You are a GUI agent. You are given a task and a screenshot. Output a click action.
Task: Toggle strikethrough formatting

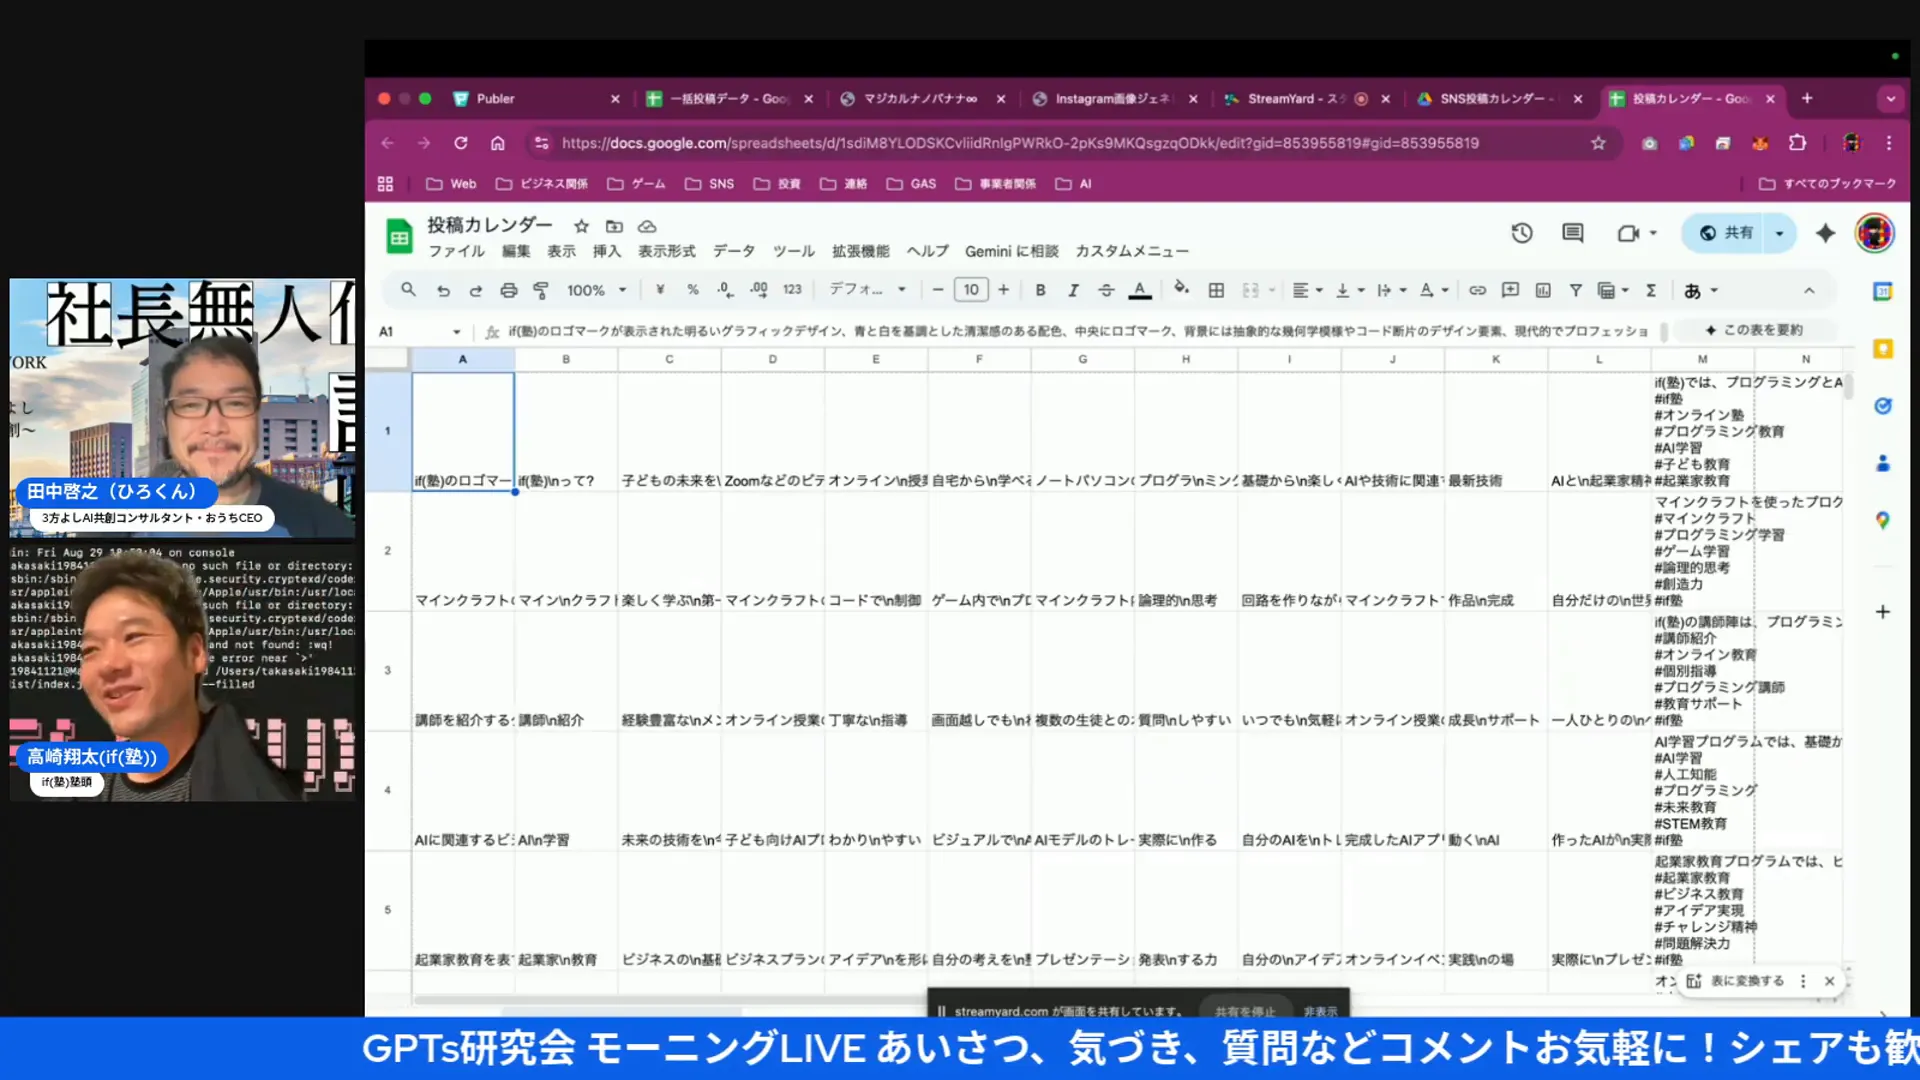point(1106,289)
